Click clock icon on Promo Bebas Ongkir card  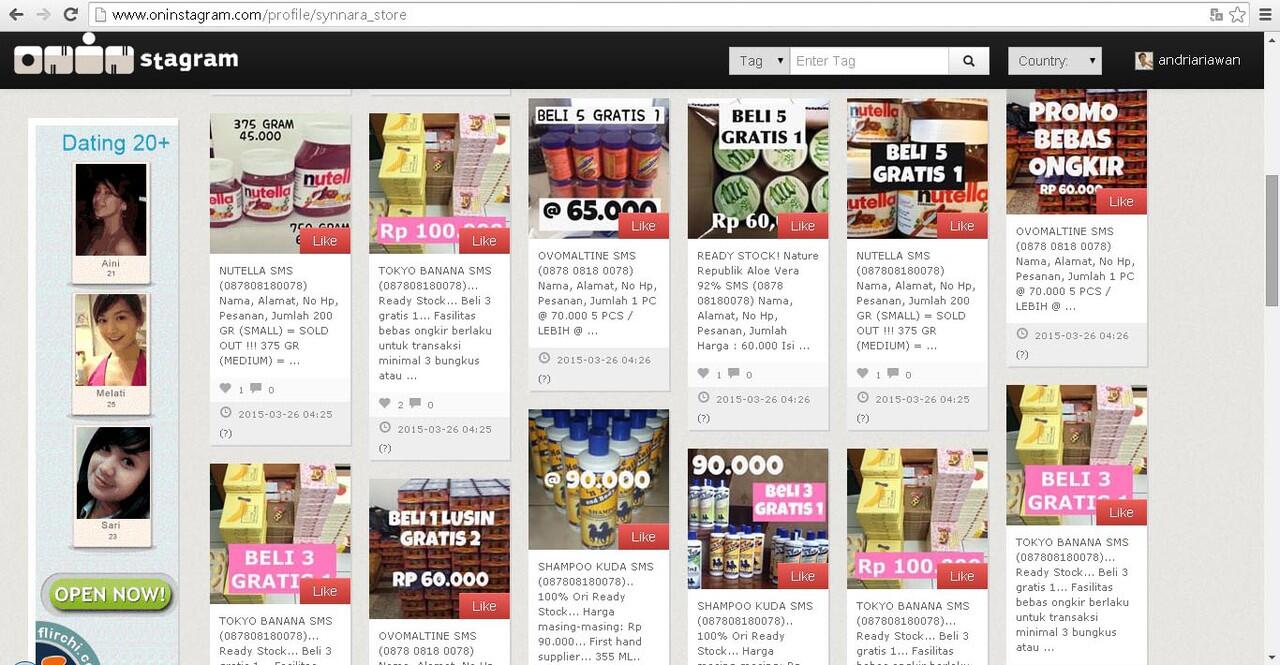pyautogui.click(x=1022, y=334)
